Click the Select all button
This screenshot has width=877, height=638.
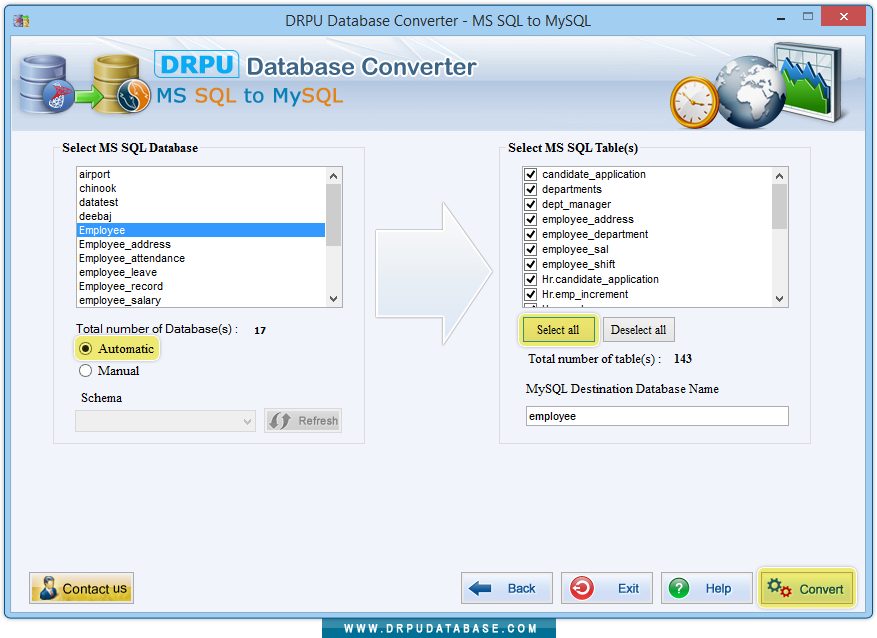[x=558, y=330]
